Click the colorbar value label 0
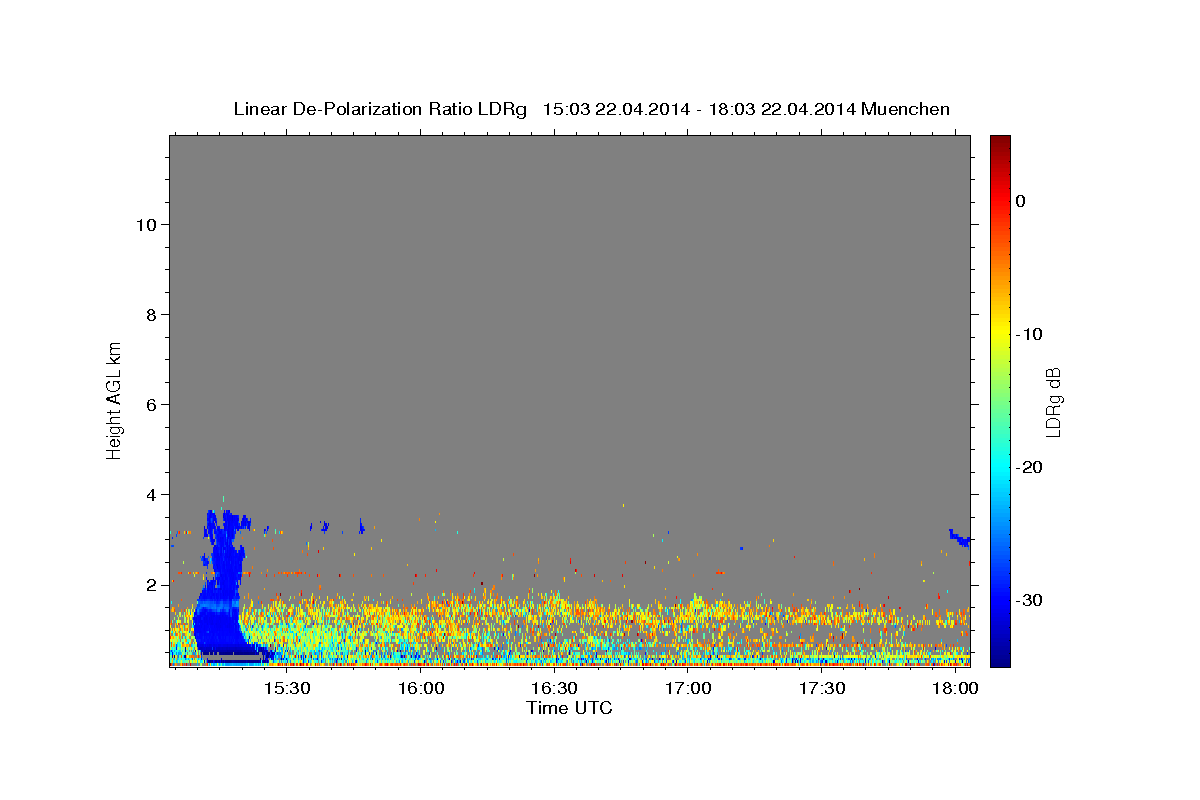Image resolution: width=1200 pixels, height=800 pixels. click(x=1021, y=201)
